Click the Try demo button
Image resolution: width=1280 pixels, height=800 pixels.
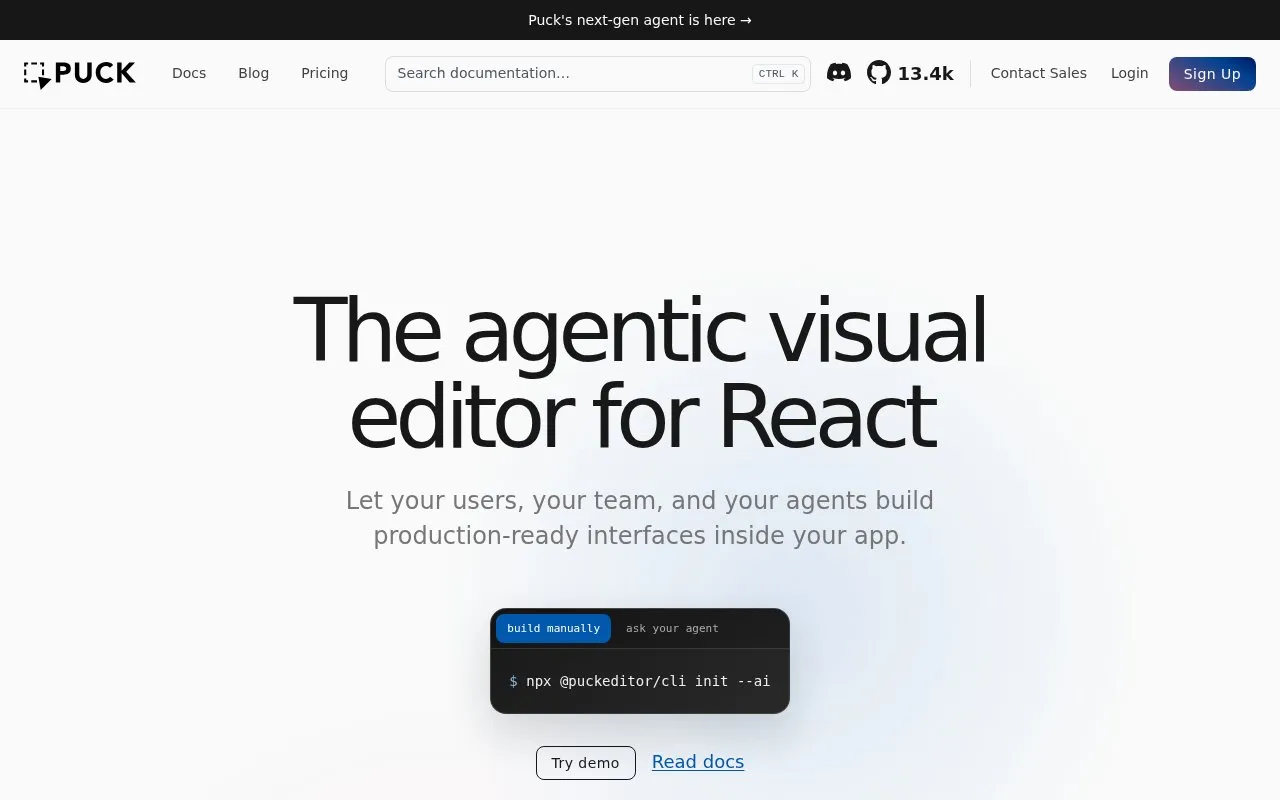(x=586, y=763)
